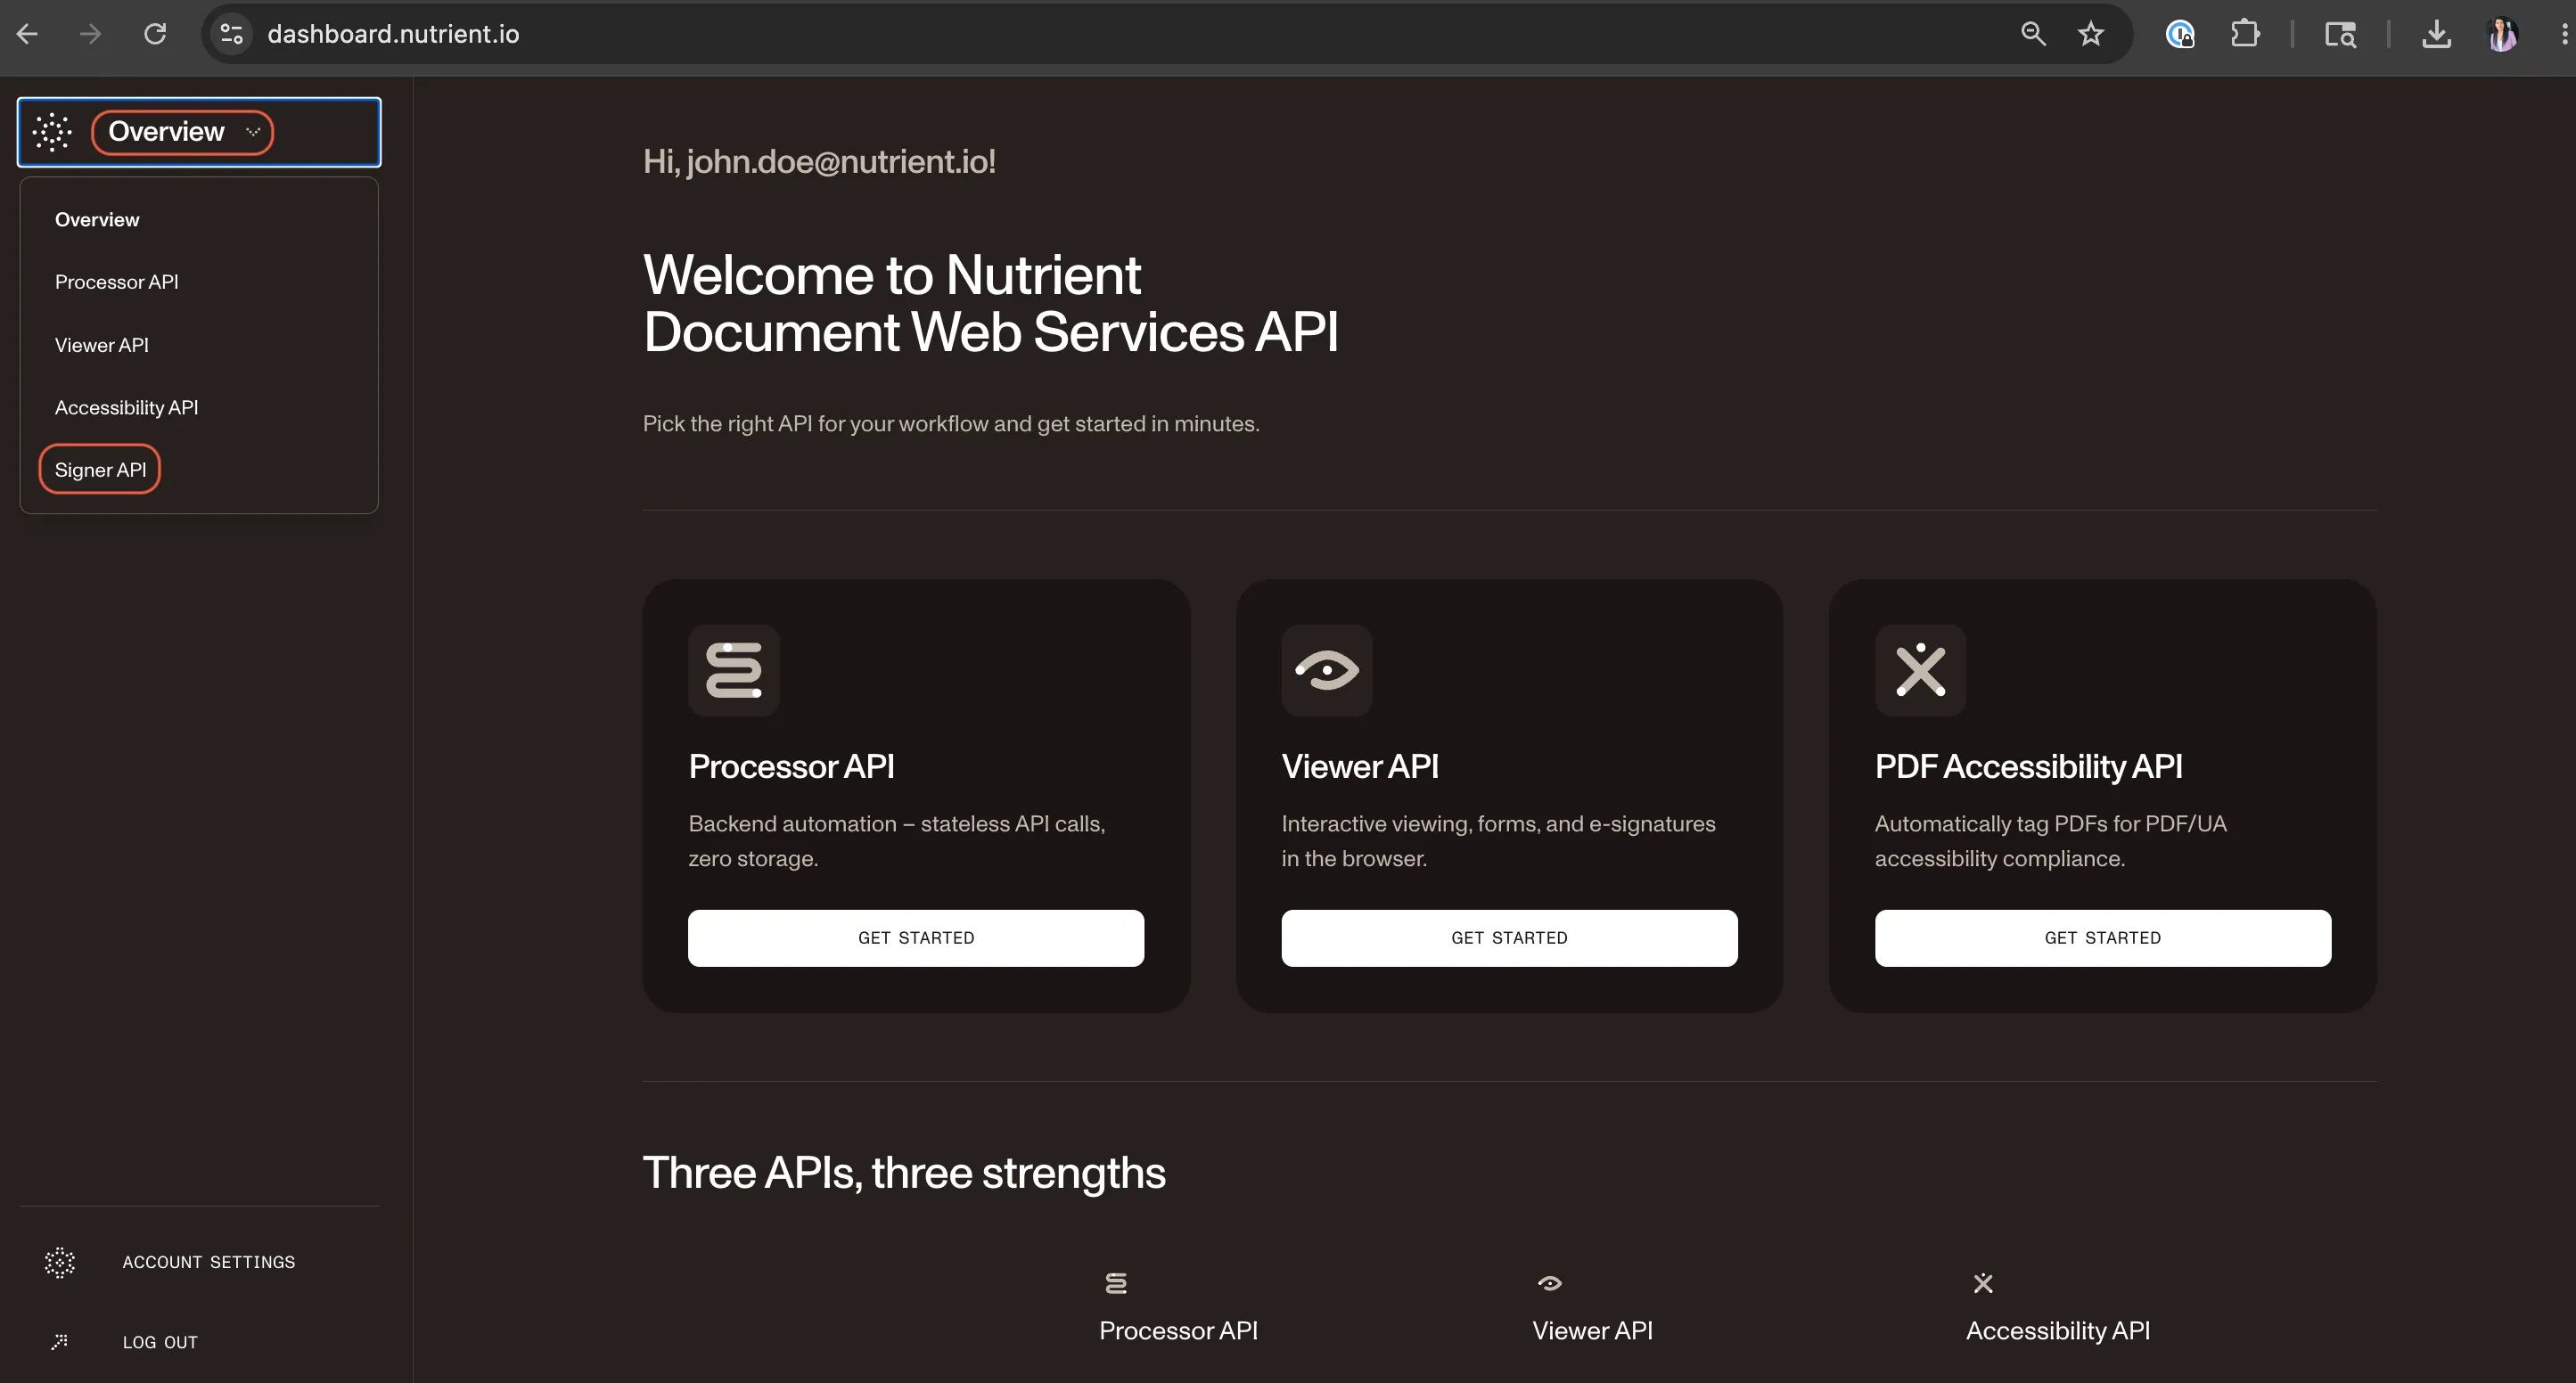
Task: Click Processor API column heading in comparison
Action: pos(1178,1331)
